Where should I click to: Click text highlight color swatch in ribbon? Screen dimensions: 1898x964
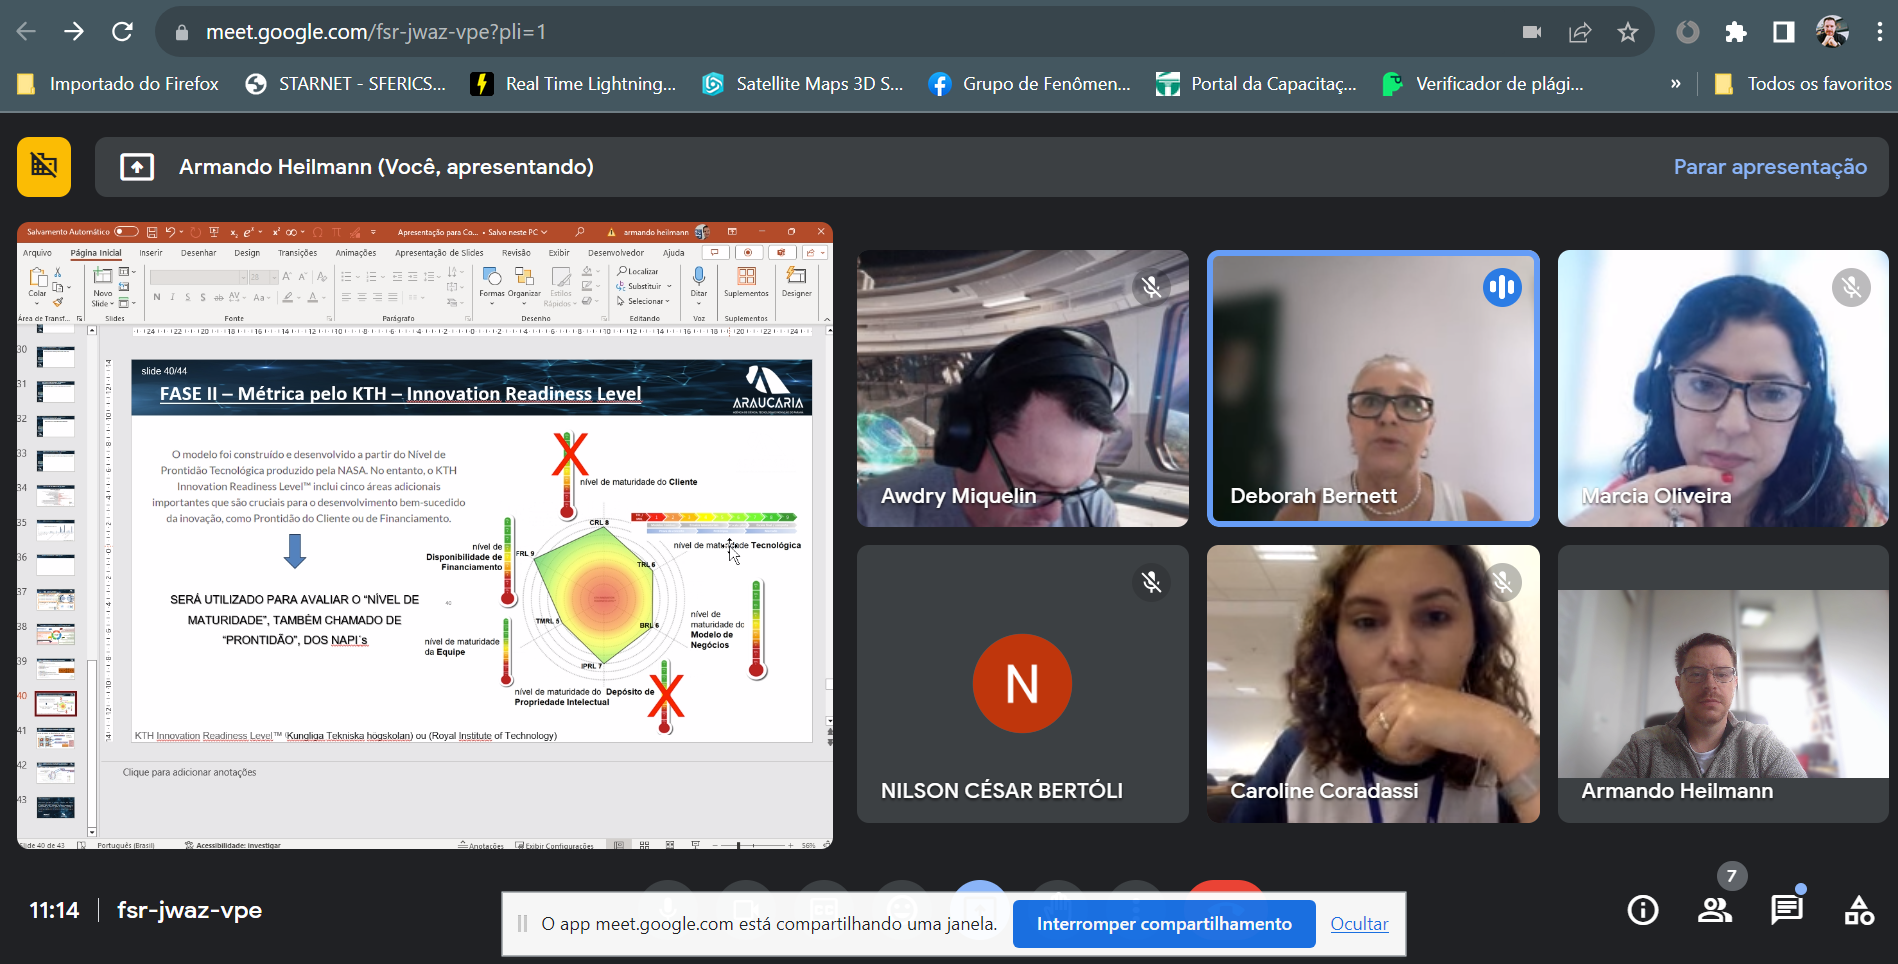287,297
